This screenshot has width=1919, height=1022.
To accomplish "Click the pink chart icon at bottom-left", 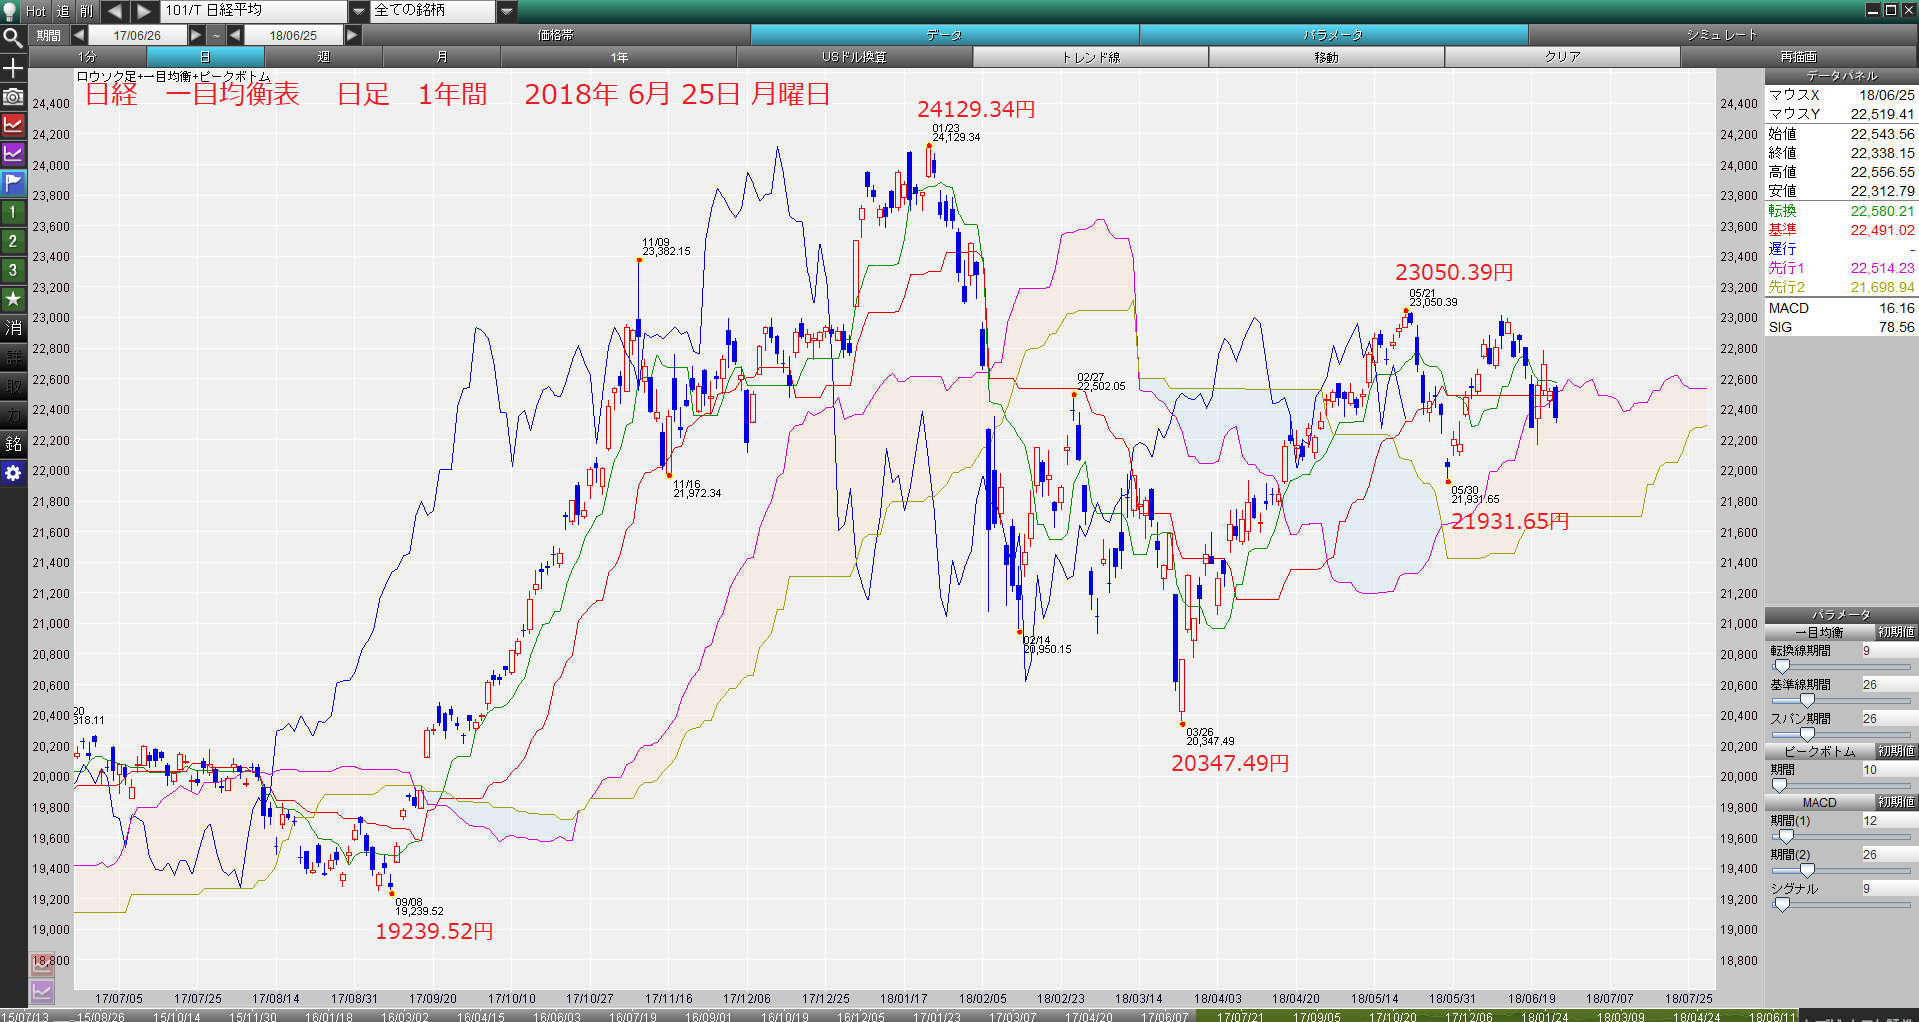I will (x=42, y=964).
